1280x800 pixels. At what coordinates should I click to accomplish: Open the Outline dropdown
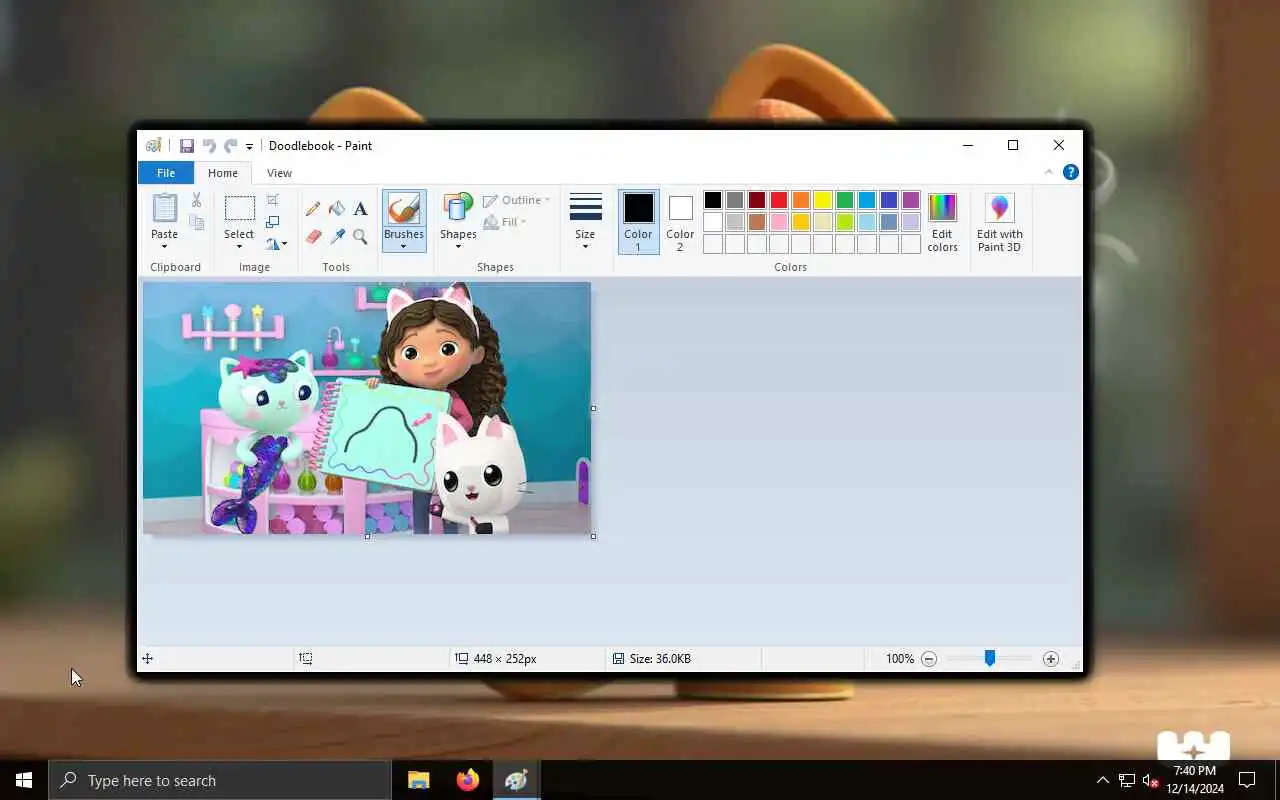click(516, 200)
